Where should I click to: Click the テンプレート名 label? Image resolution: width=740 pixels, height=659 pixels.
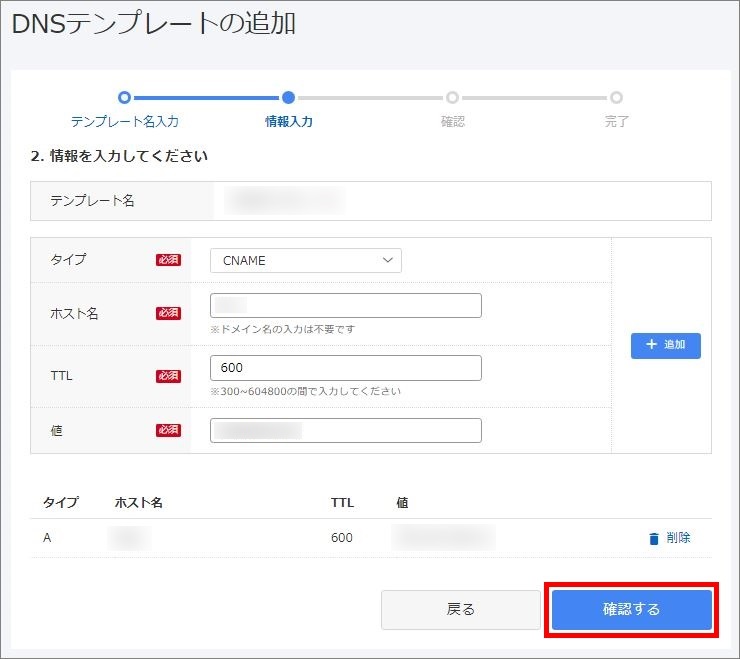pos(92,201)
